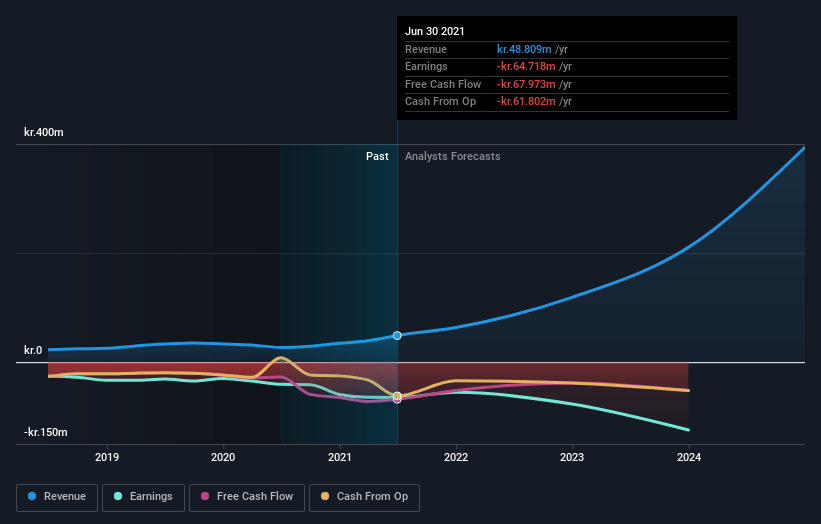
Task: Click the -kr.61.802m cash from op value
Action: tap(526, 102)
